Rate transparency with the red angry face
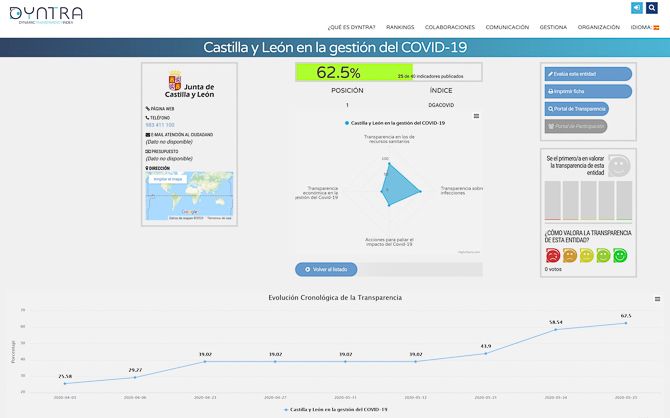The image size is (670, 418). [x=552, y=255]
